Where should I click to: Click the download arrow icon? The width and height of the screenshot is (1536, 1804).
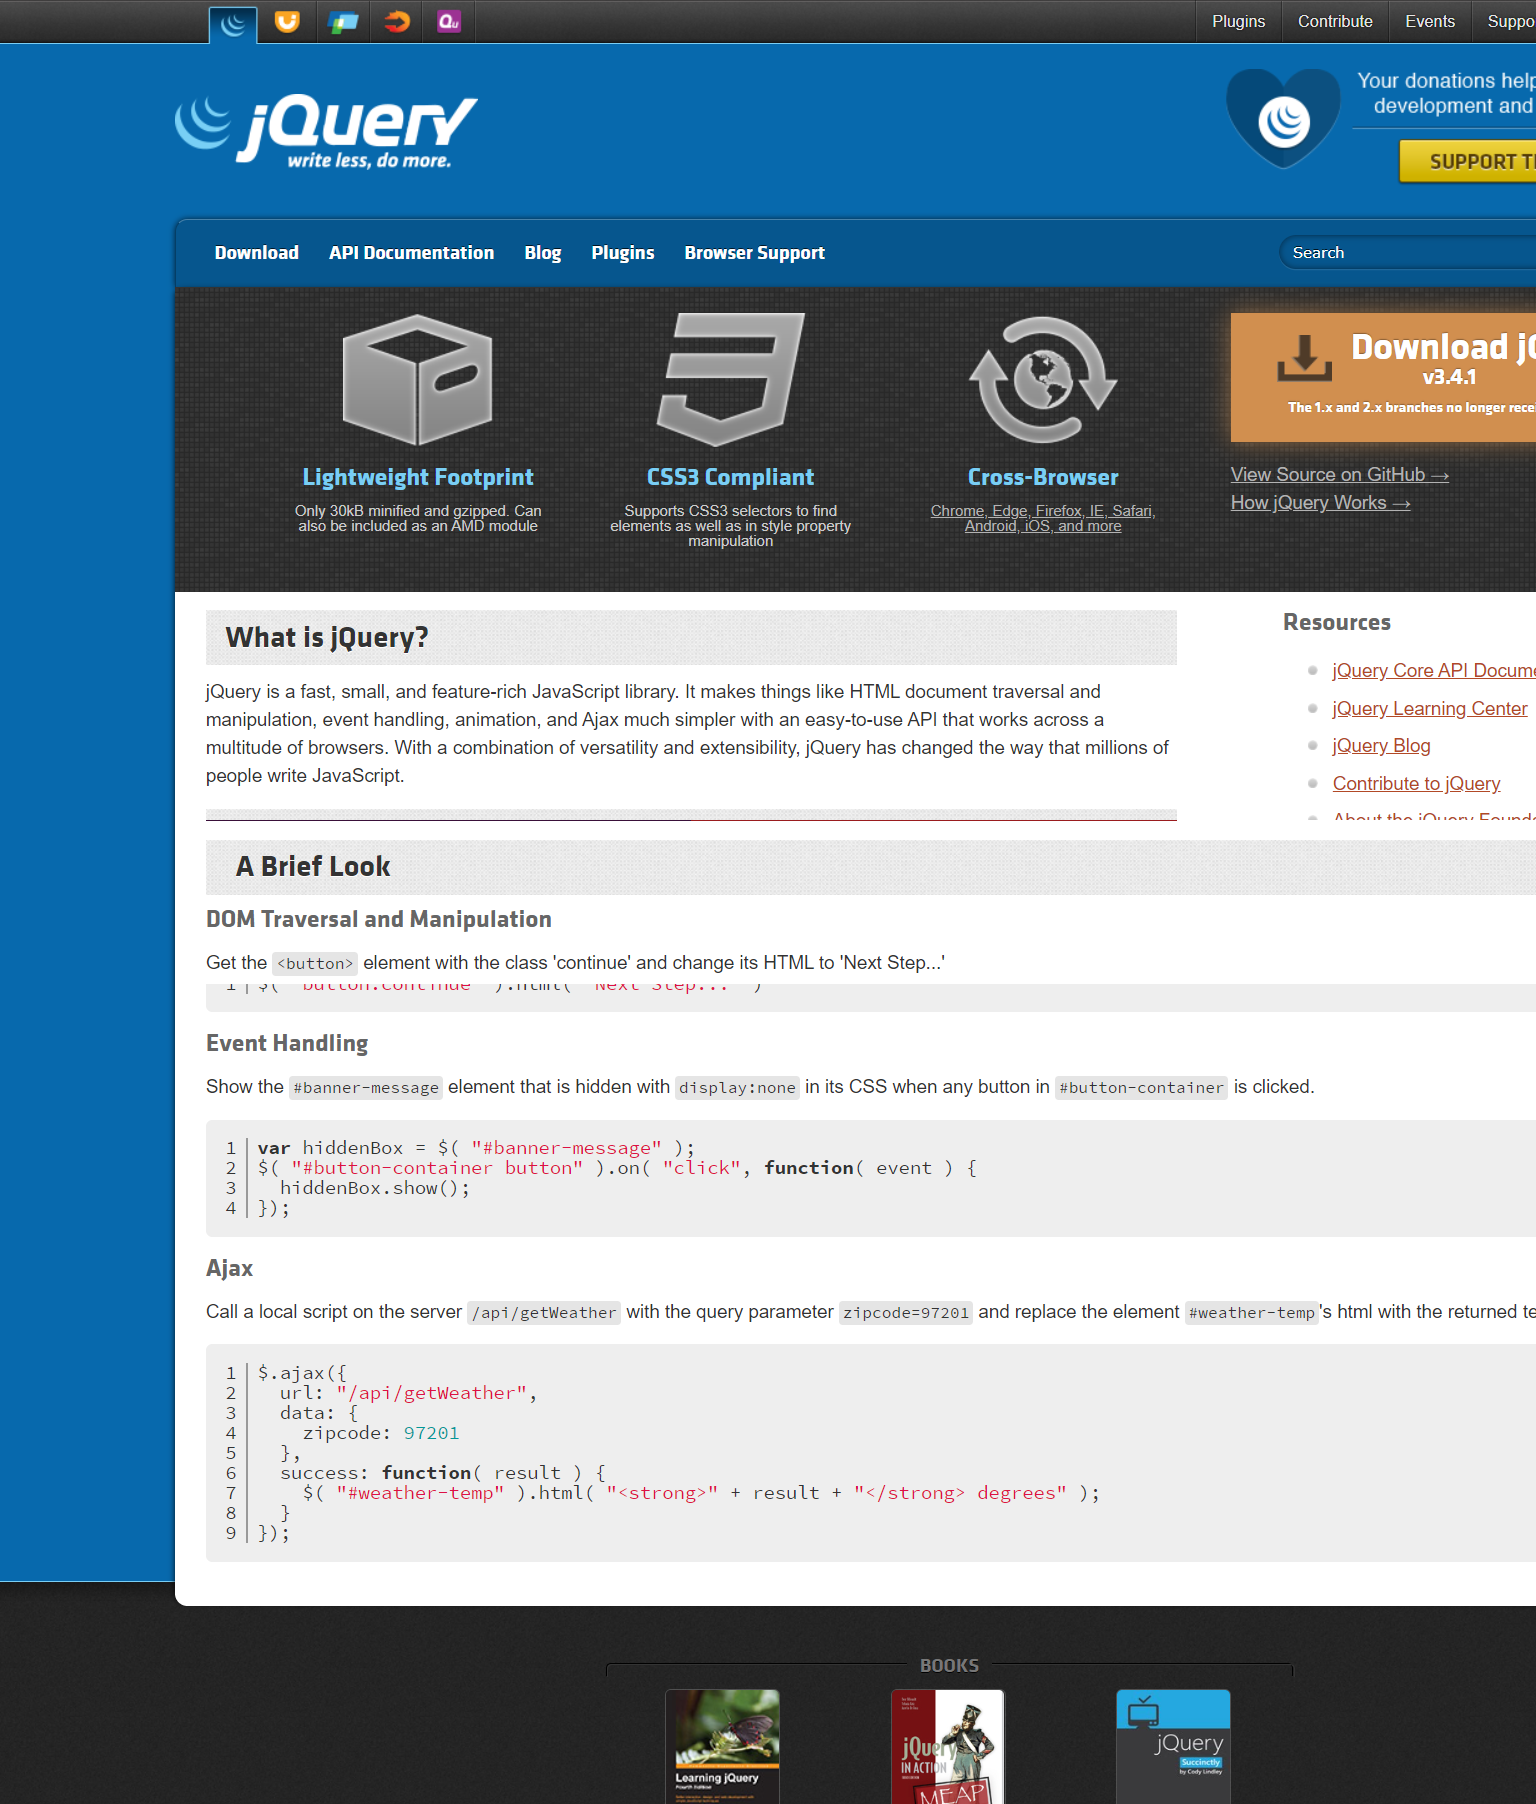[1304, 358]
